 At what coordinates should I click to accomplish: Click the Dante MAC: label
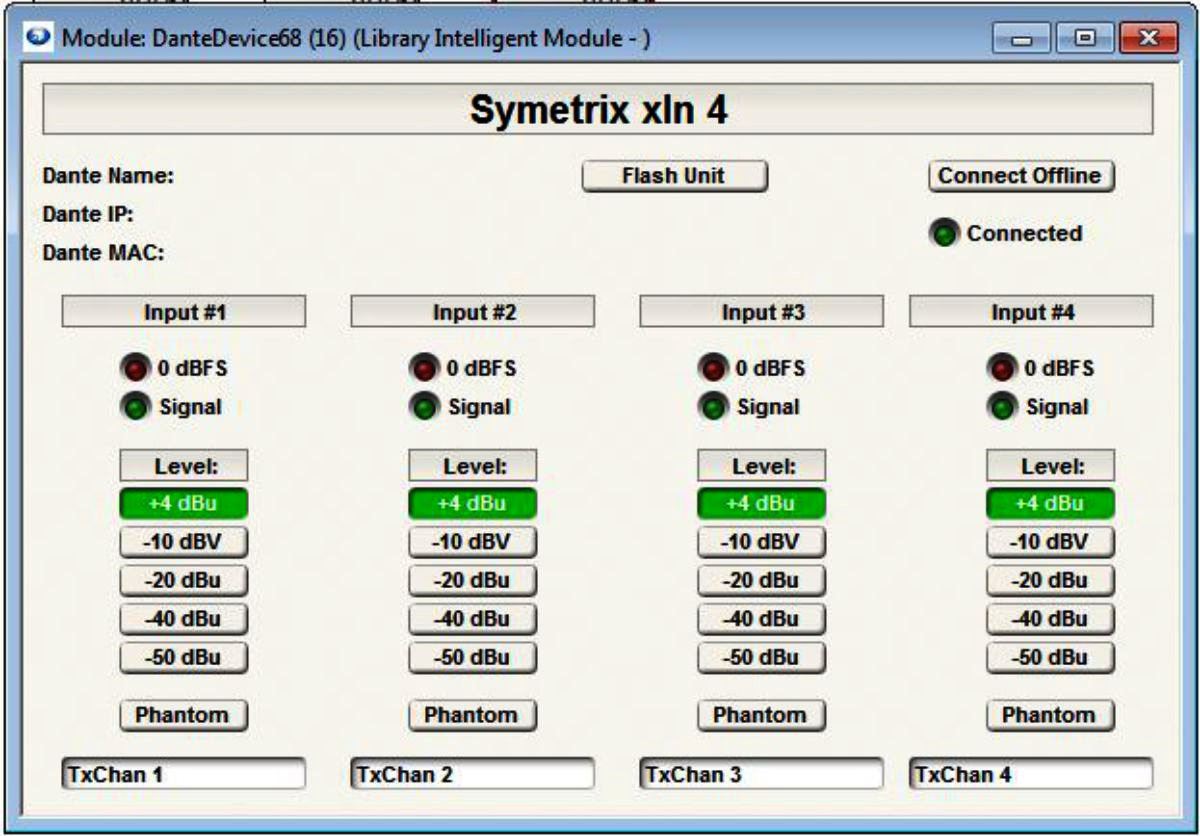coord(103,253)
